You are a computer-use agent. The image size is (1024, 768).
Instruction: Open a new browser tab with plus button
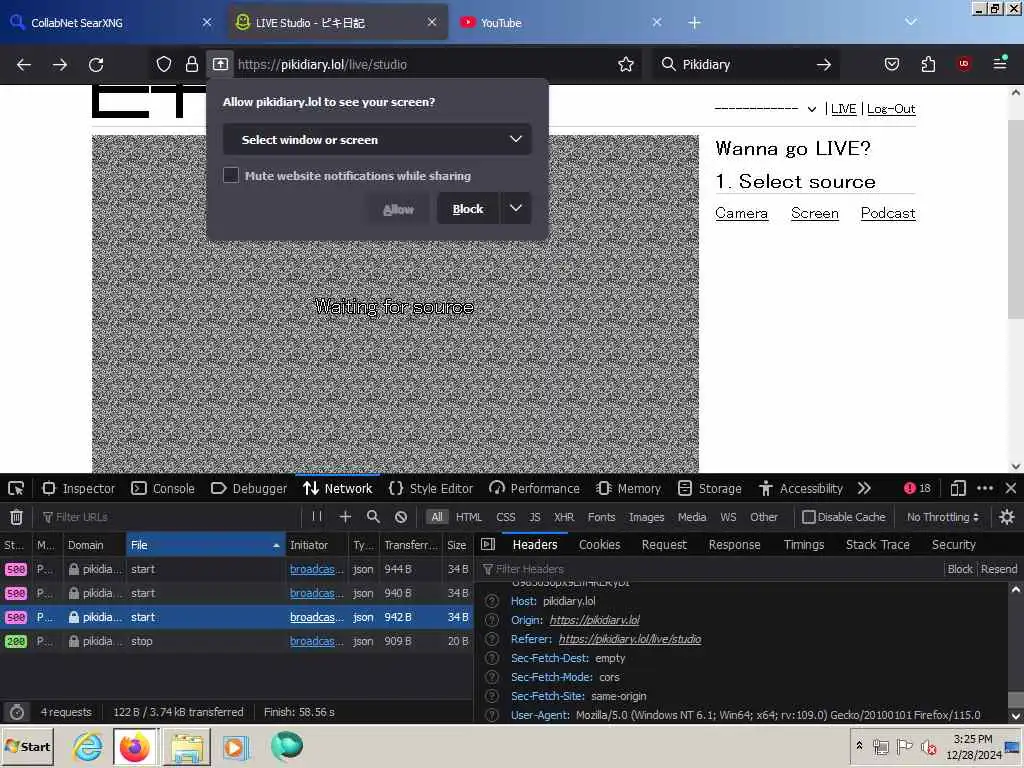pos(694,23)
